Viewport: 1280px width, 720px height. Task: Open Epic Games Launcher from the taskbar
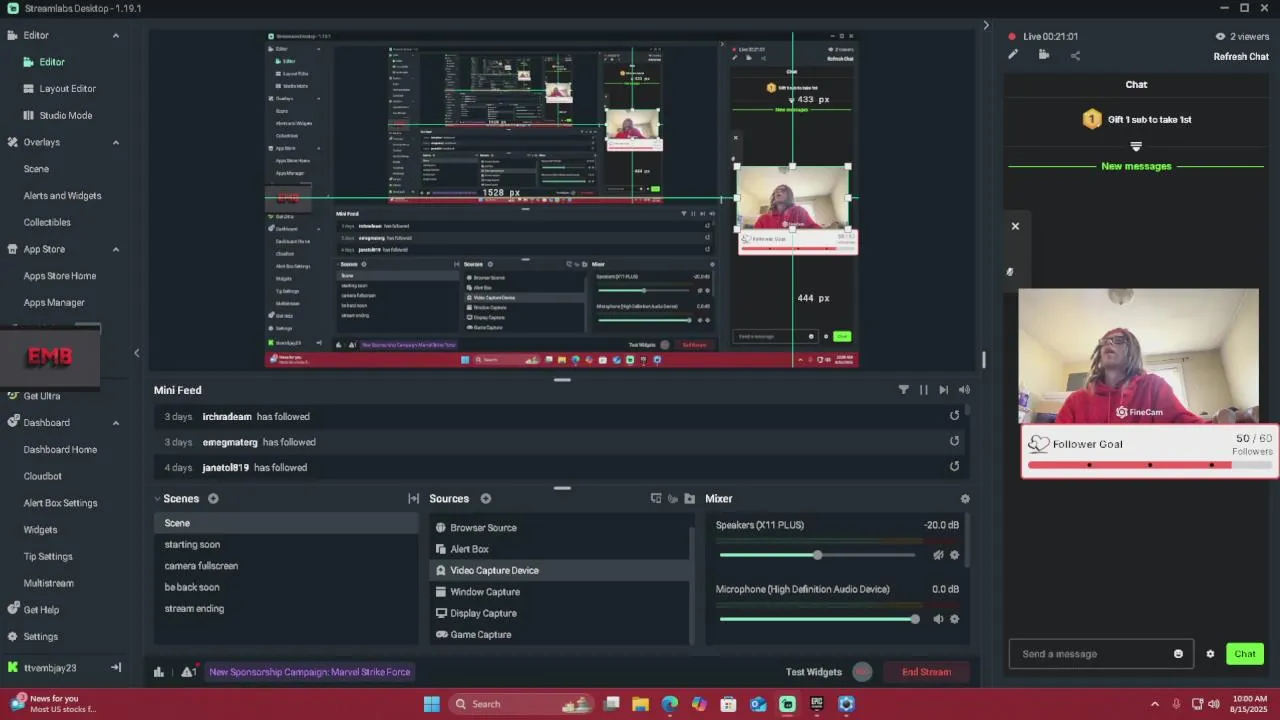coord(817,704)
